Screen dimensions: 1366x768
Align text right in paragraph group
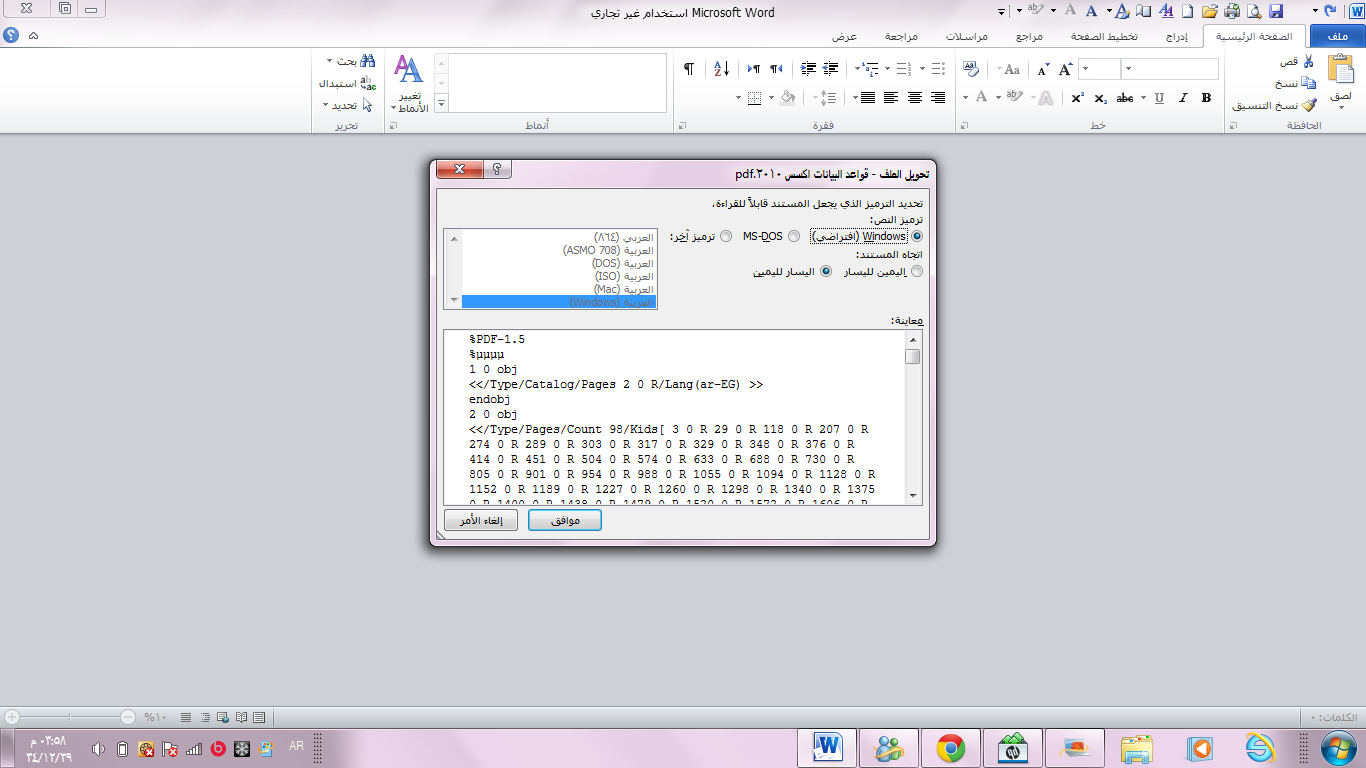[x=938, y=98]
